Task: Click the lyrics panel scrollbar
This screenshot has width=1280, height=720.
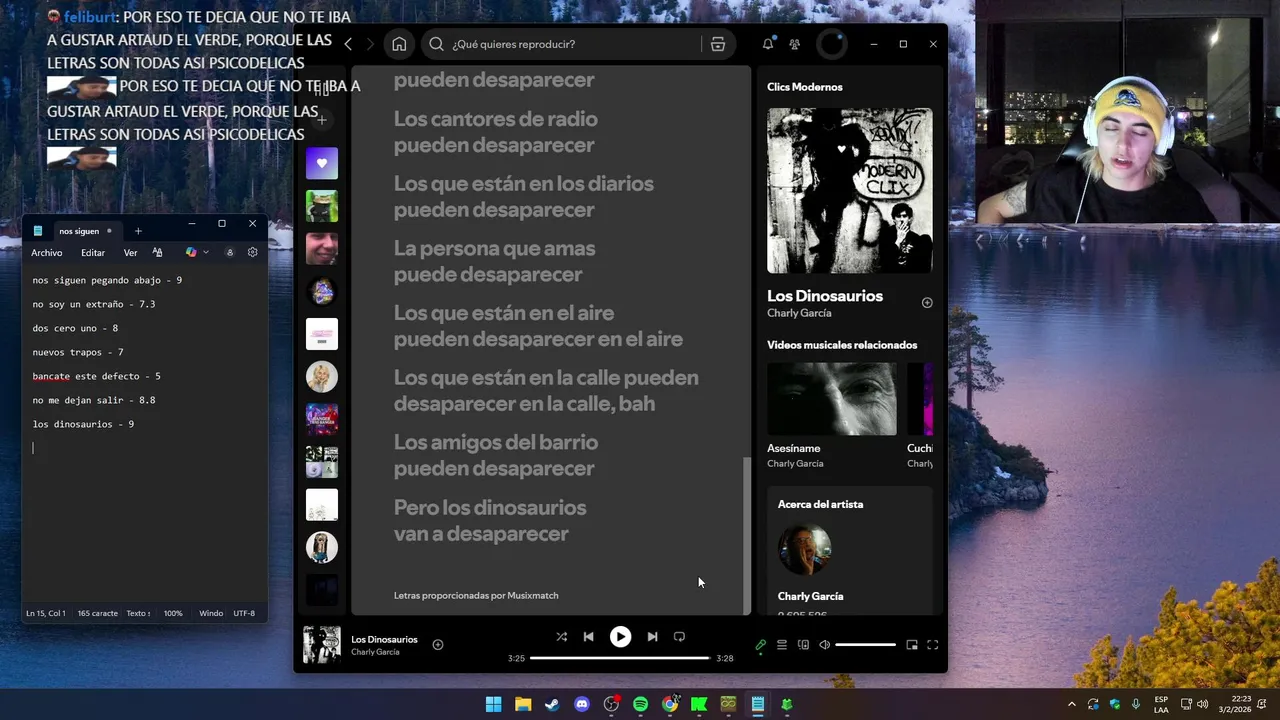Action: click(746, 535)
